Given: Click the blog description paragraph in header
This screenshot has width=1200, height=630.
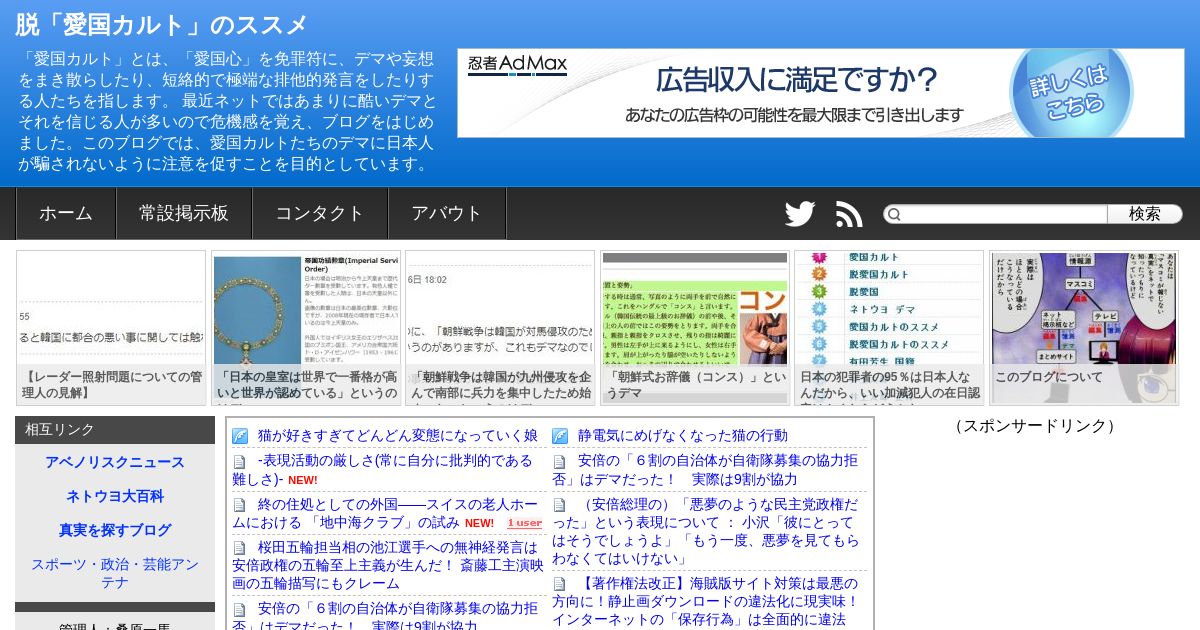Looking at the screenshot, I should [x=227, y=111].
